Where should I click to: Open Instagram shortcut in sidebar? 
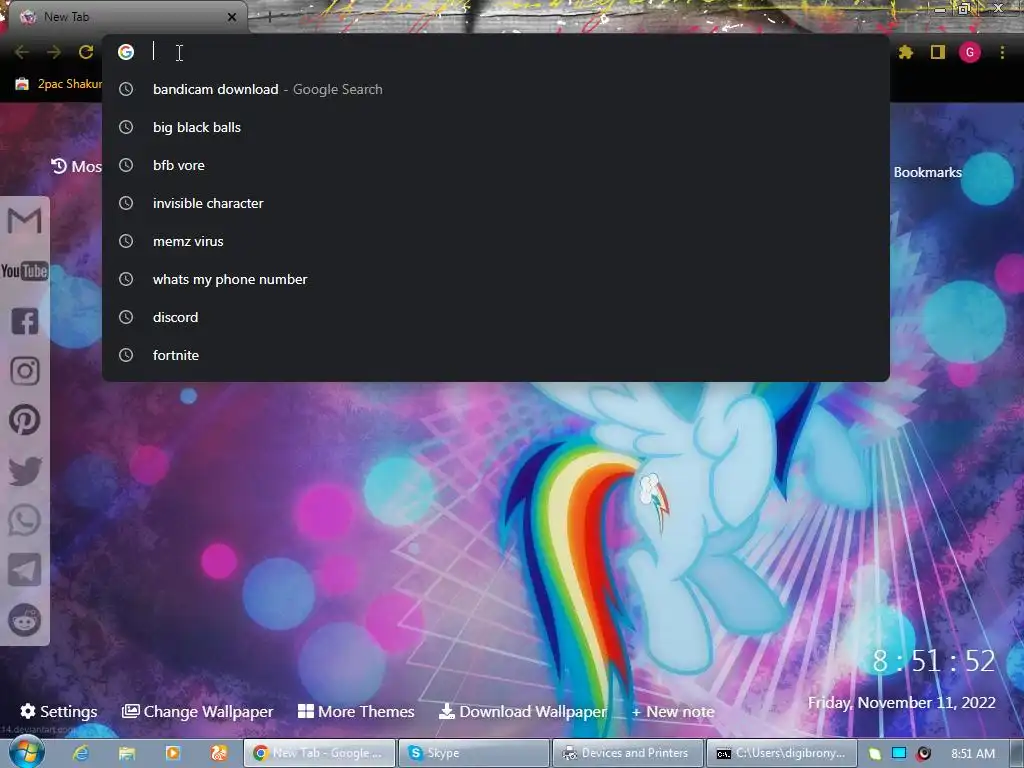pyautogui.click(x=24, y=371)
